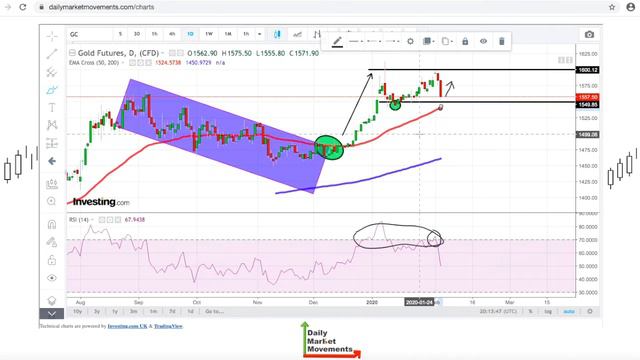The height and width of the screenshot is (360, 640).
Task: Open the candlestick chart style selector
Action: [x=277, y=34]
